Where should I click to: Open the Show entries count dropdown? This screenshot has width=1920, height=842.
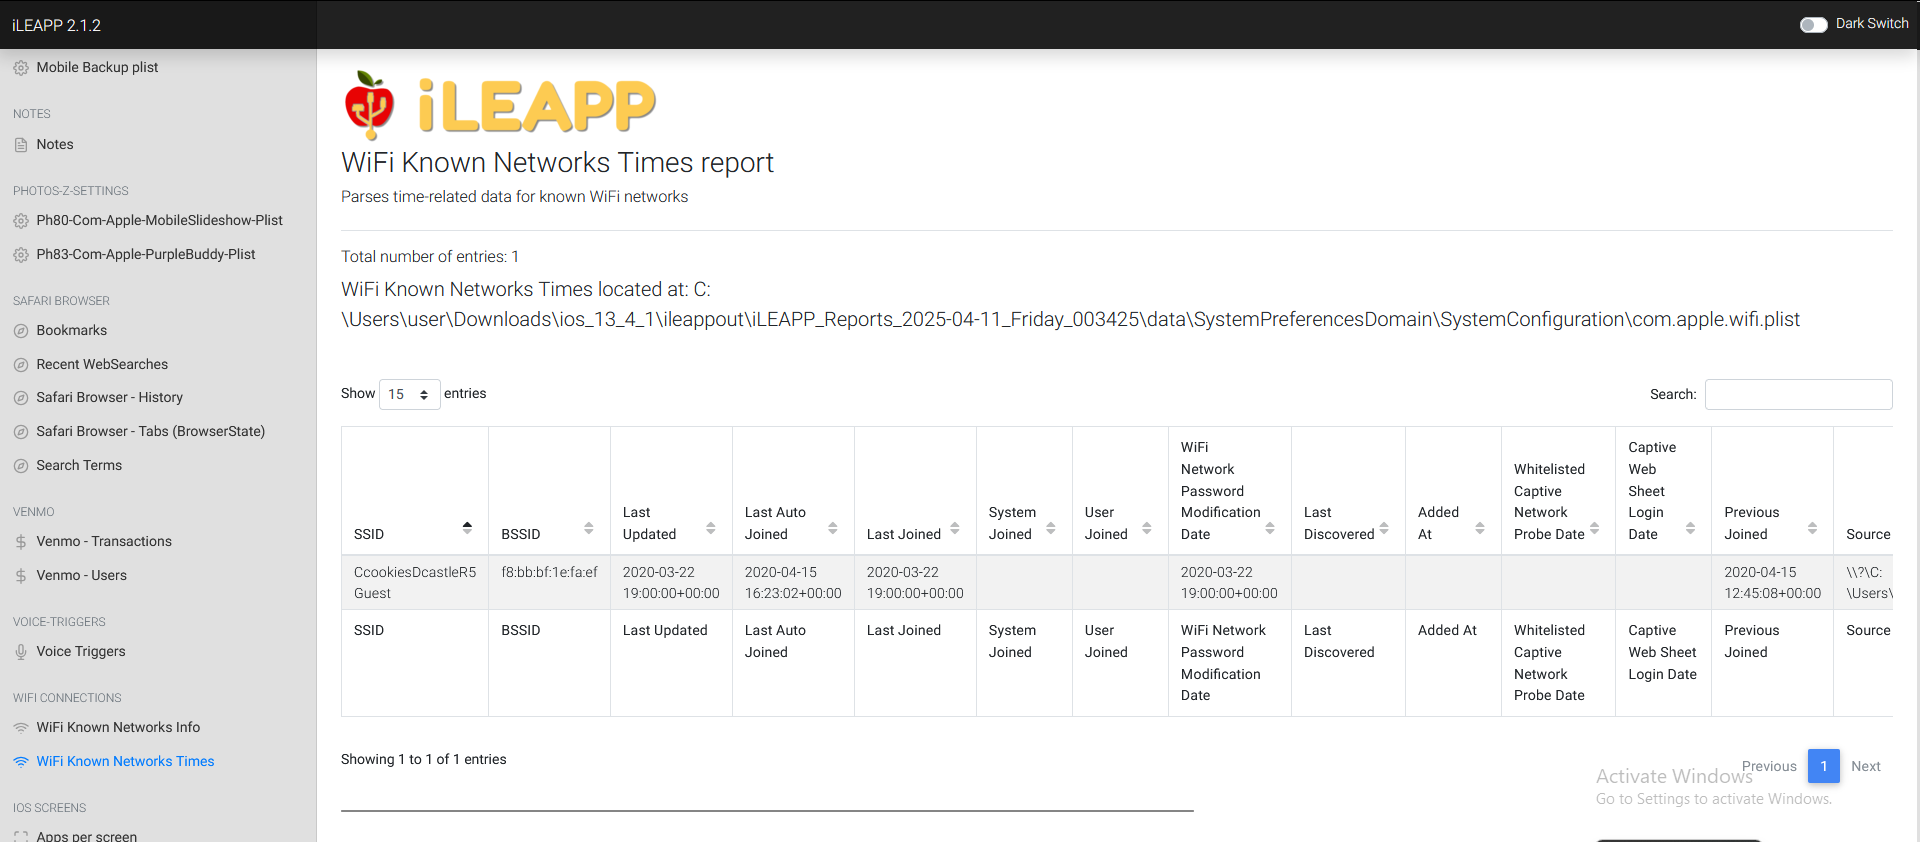click(409, 394)
